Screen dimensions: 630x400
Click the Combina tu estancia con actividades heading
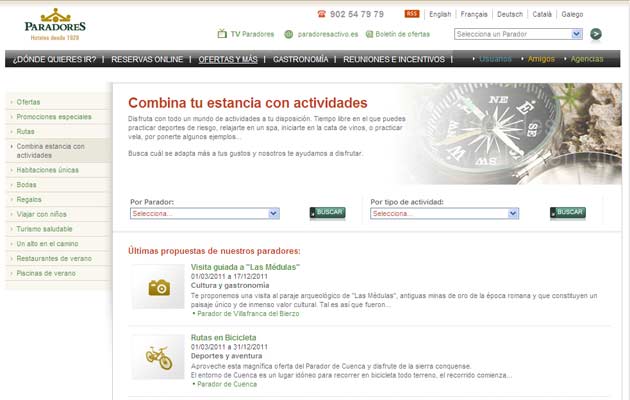[x=248, y=103]
